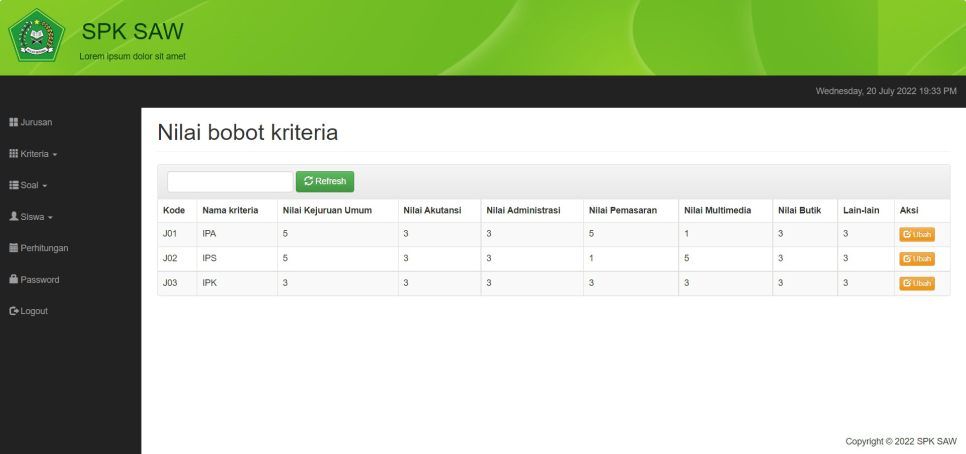The image size is (966, 454).
Task: Open the Perhitungan menu item
Action: pyautogui.click(x=44, y=248)
